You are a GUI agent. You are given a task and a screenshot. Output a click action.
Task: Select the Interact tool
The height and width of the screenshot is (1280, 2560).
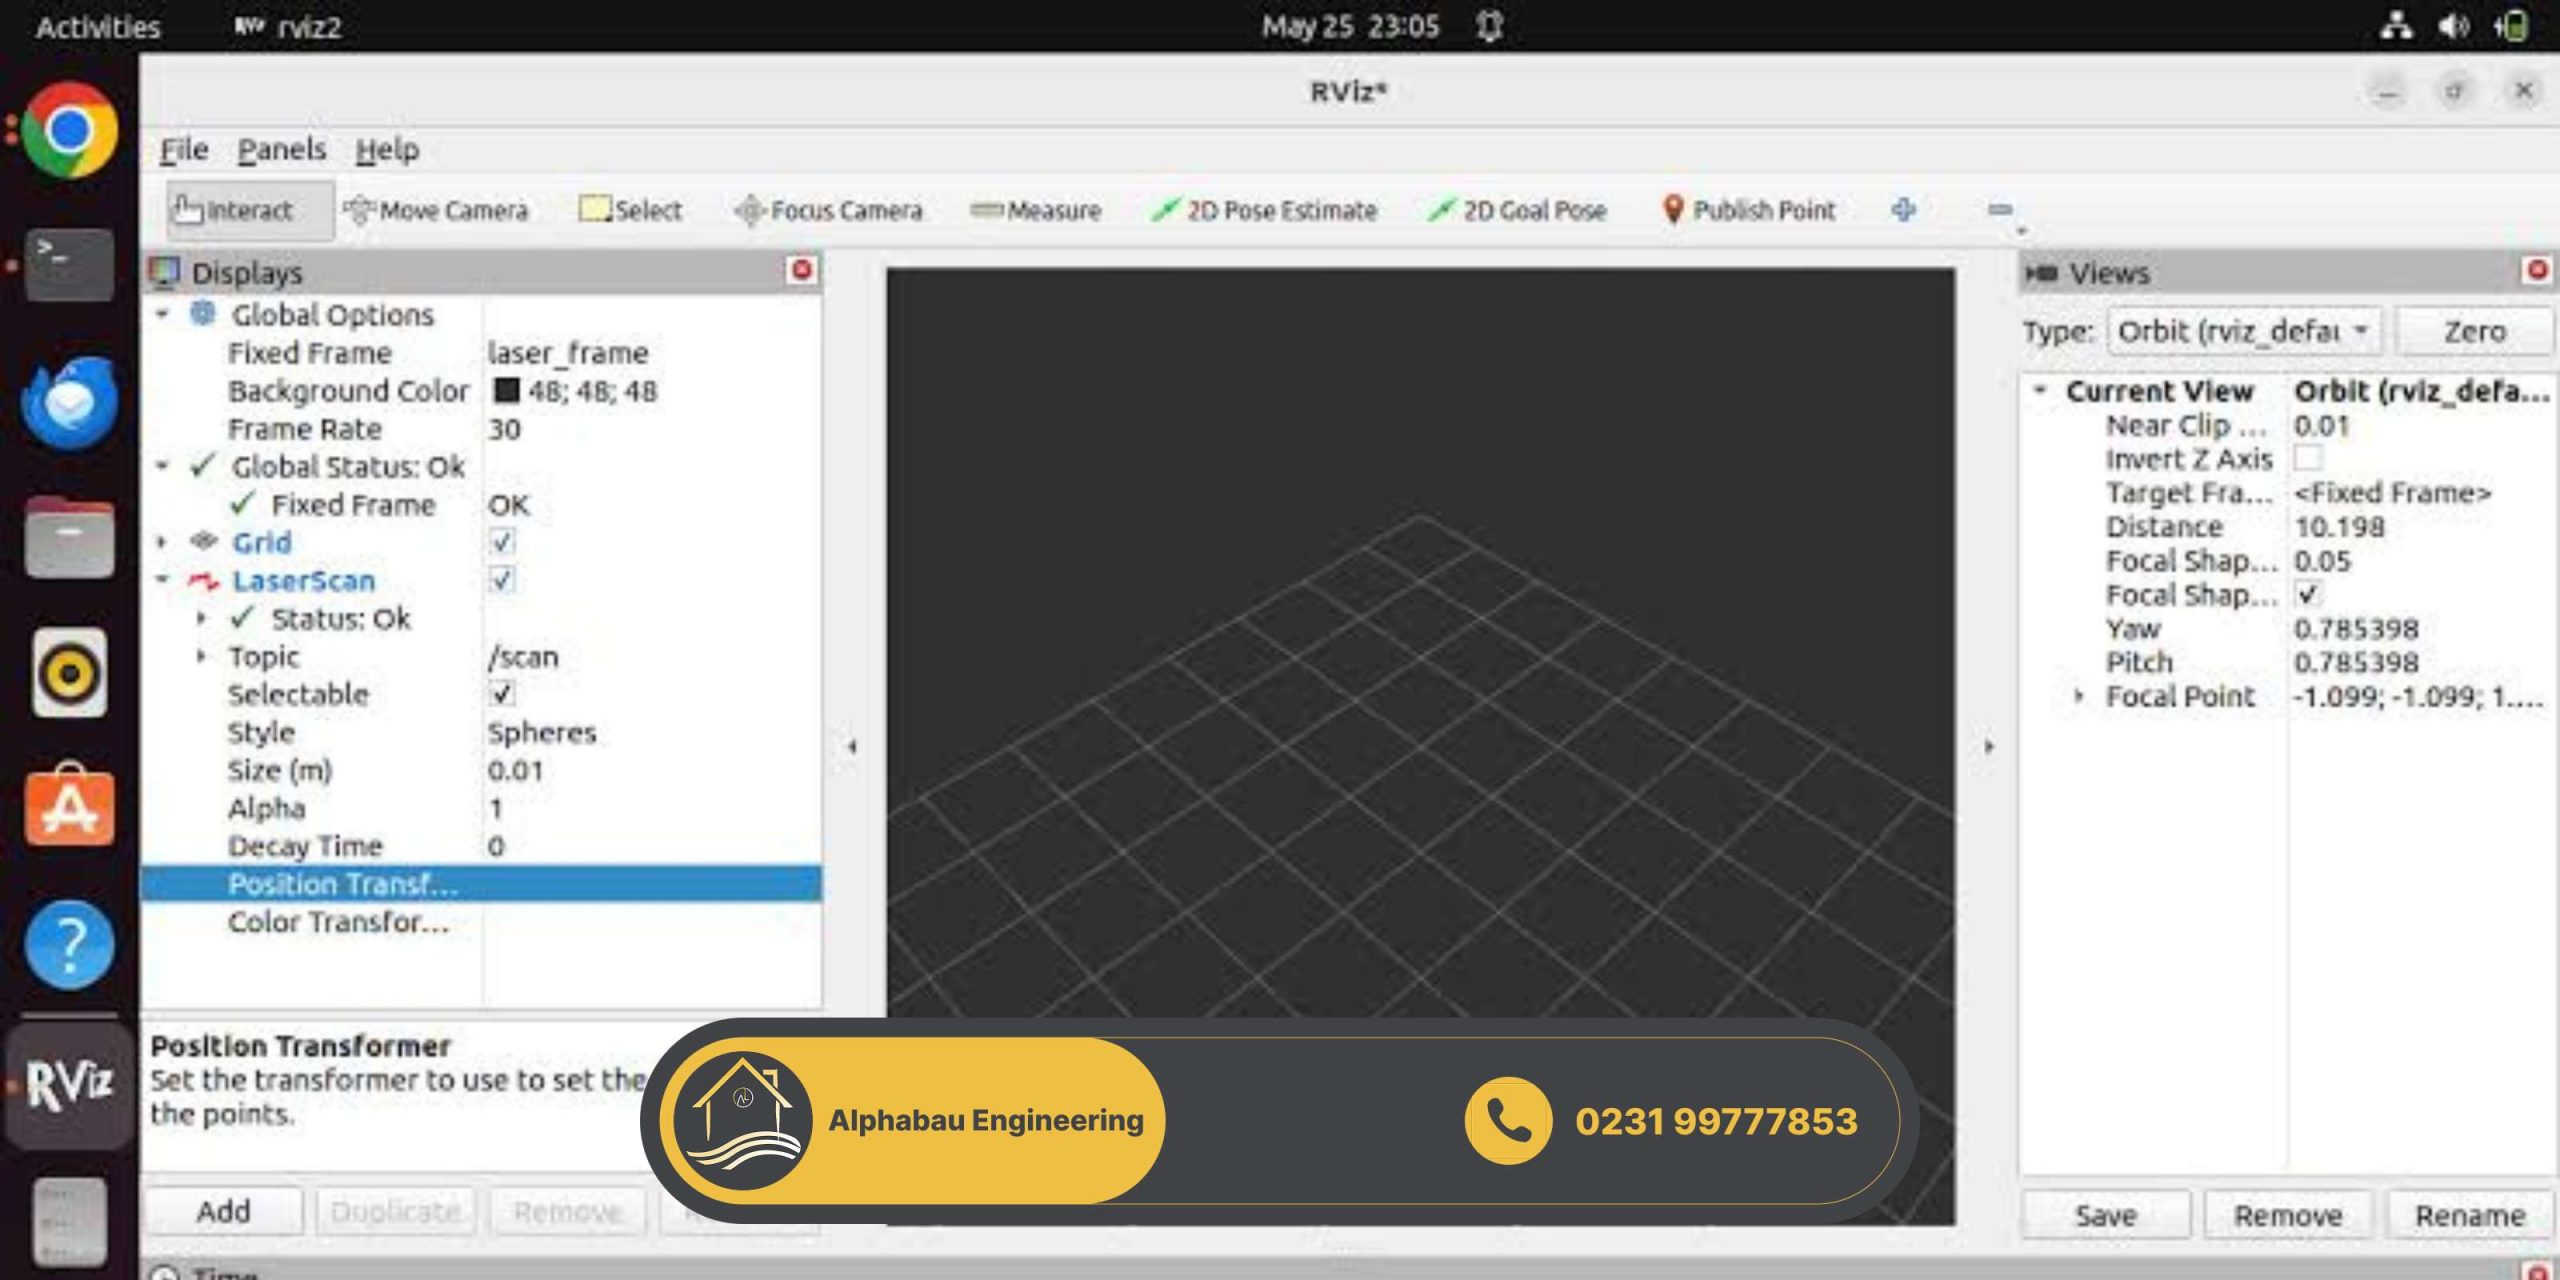250,210
